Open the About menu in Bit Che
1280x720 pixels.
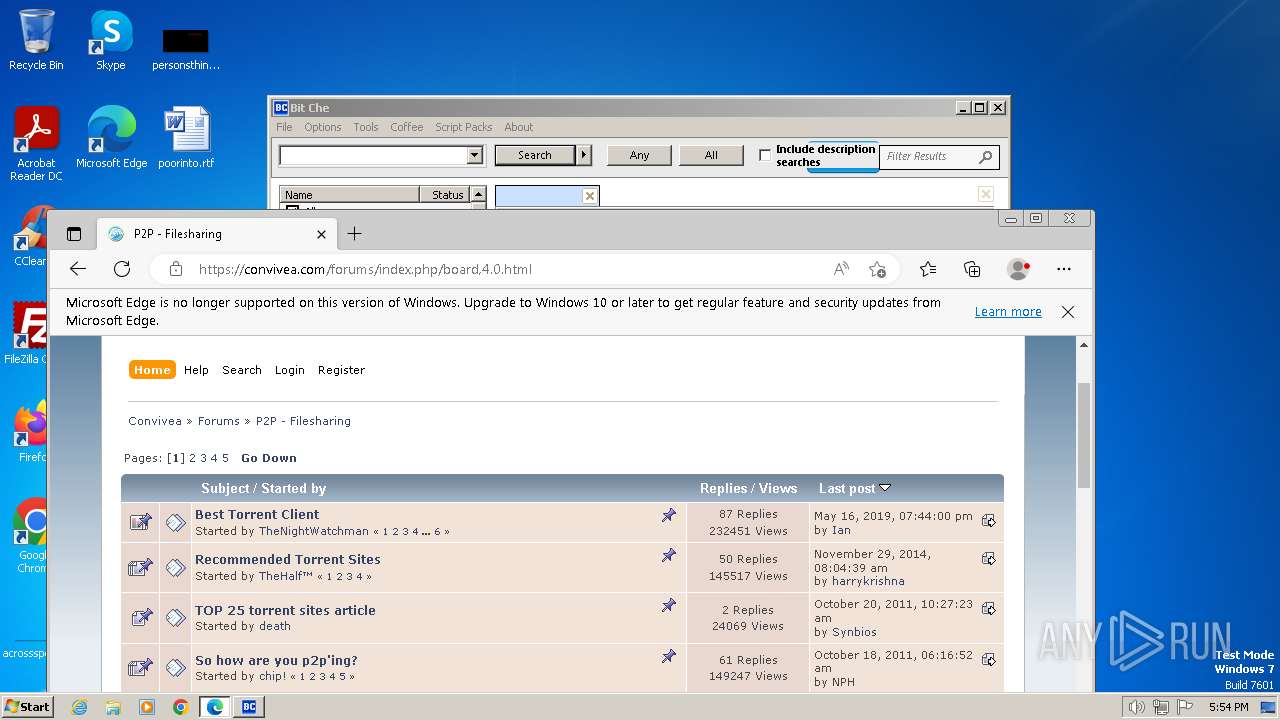pyautogui.click(x=518, y=127)
